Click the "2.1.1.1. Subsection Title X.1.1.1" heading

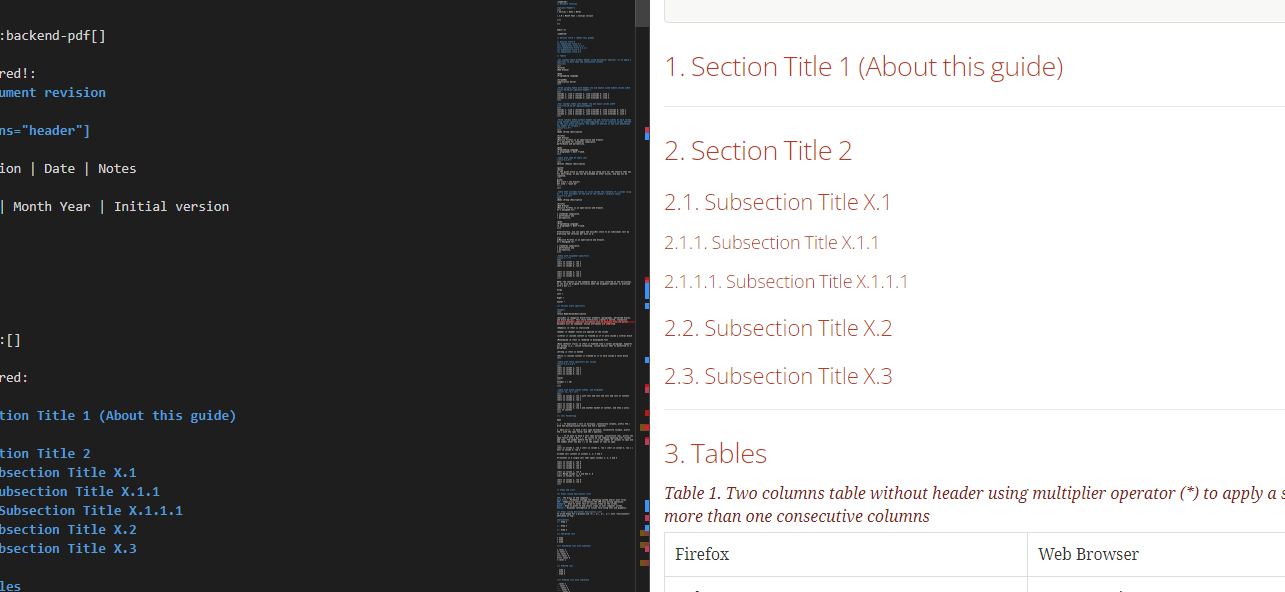[x=786, y=281]
